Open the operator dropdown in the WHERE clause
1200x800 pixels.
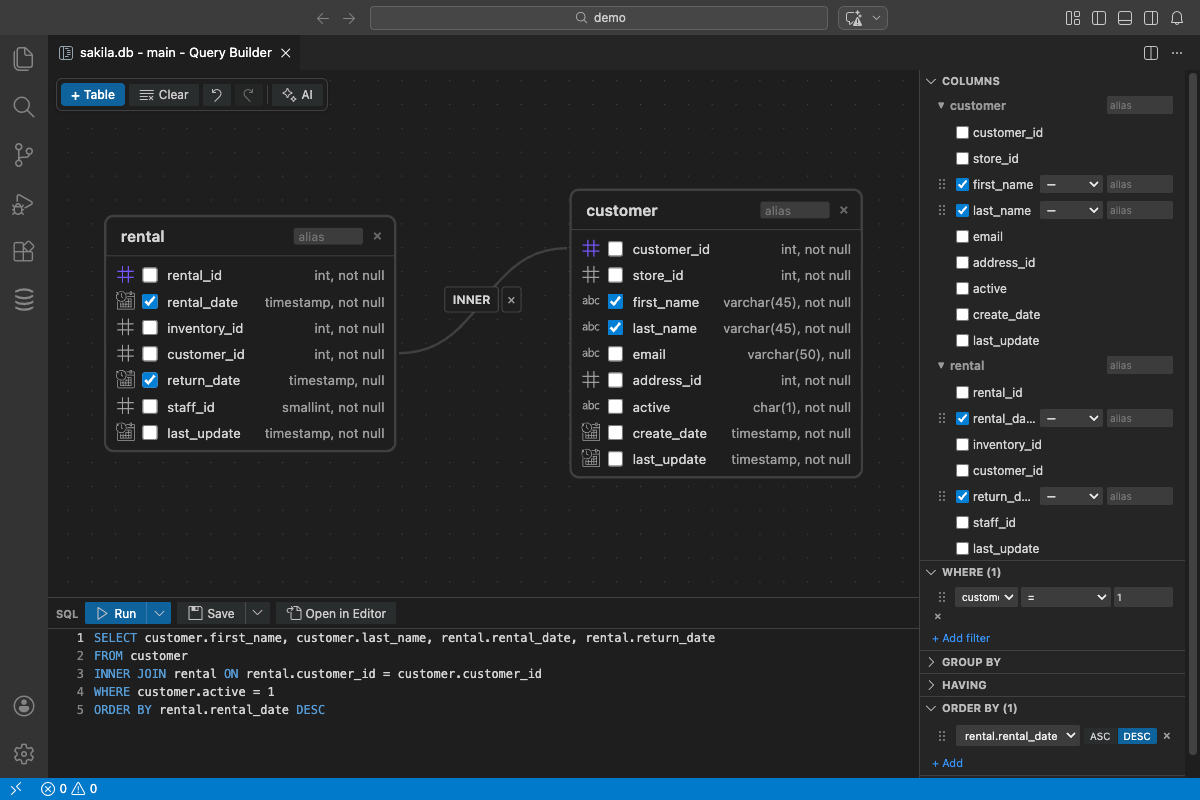(1065, 596)
